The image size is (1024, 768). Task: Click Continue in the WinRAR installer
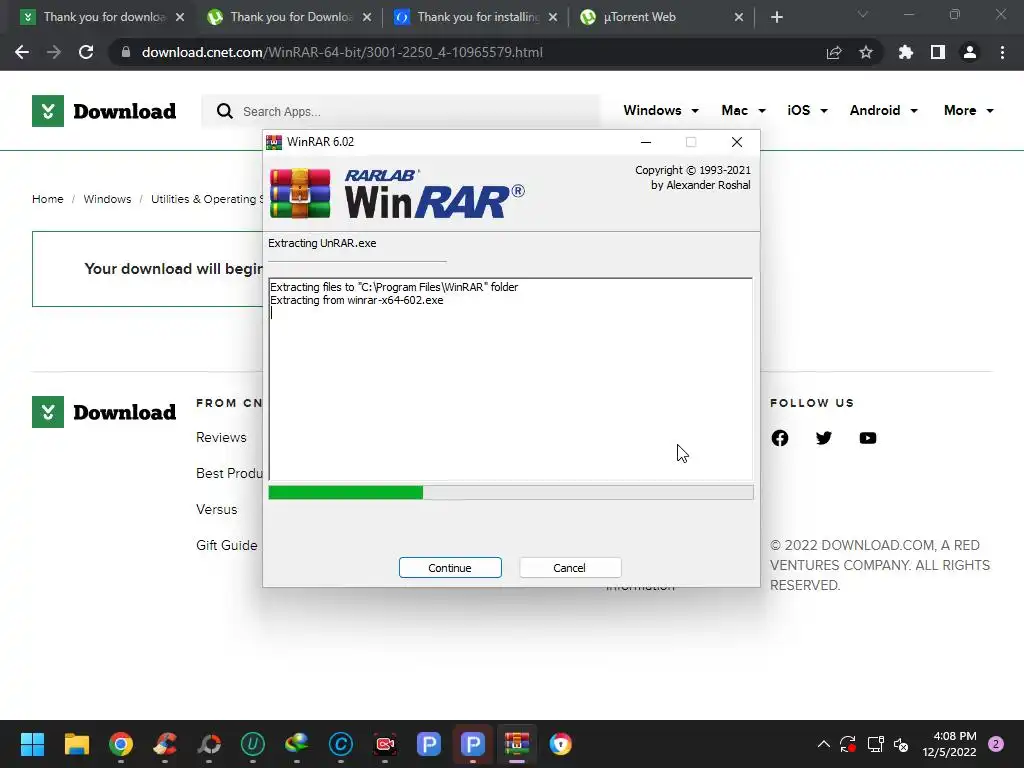click(450, 568)
